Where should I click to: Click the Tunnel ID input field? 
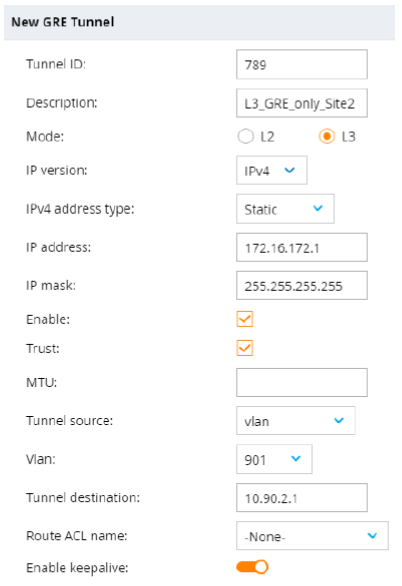point(302,64)
